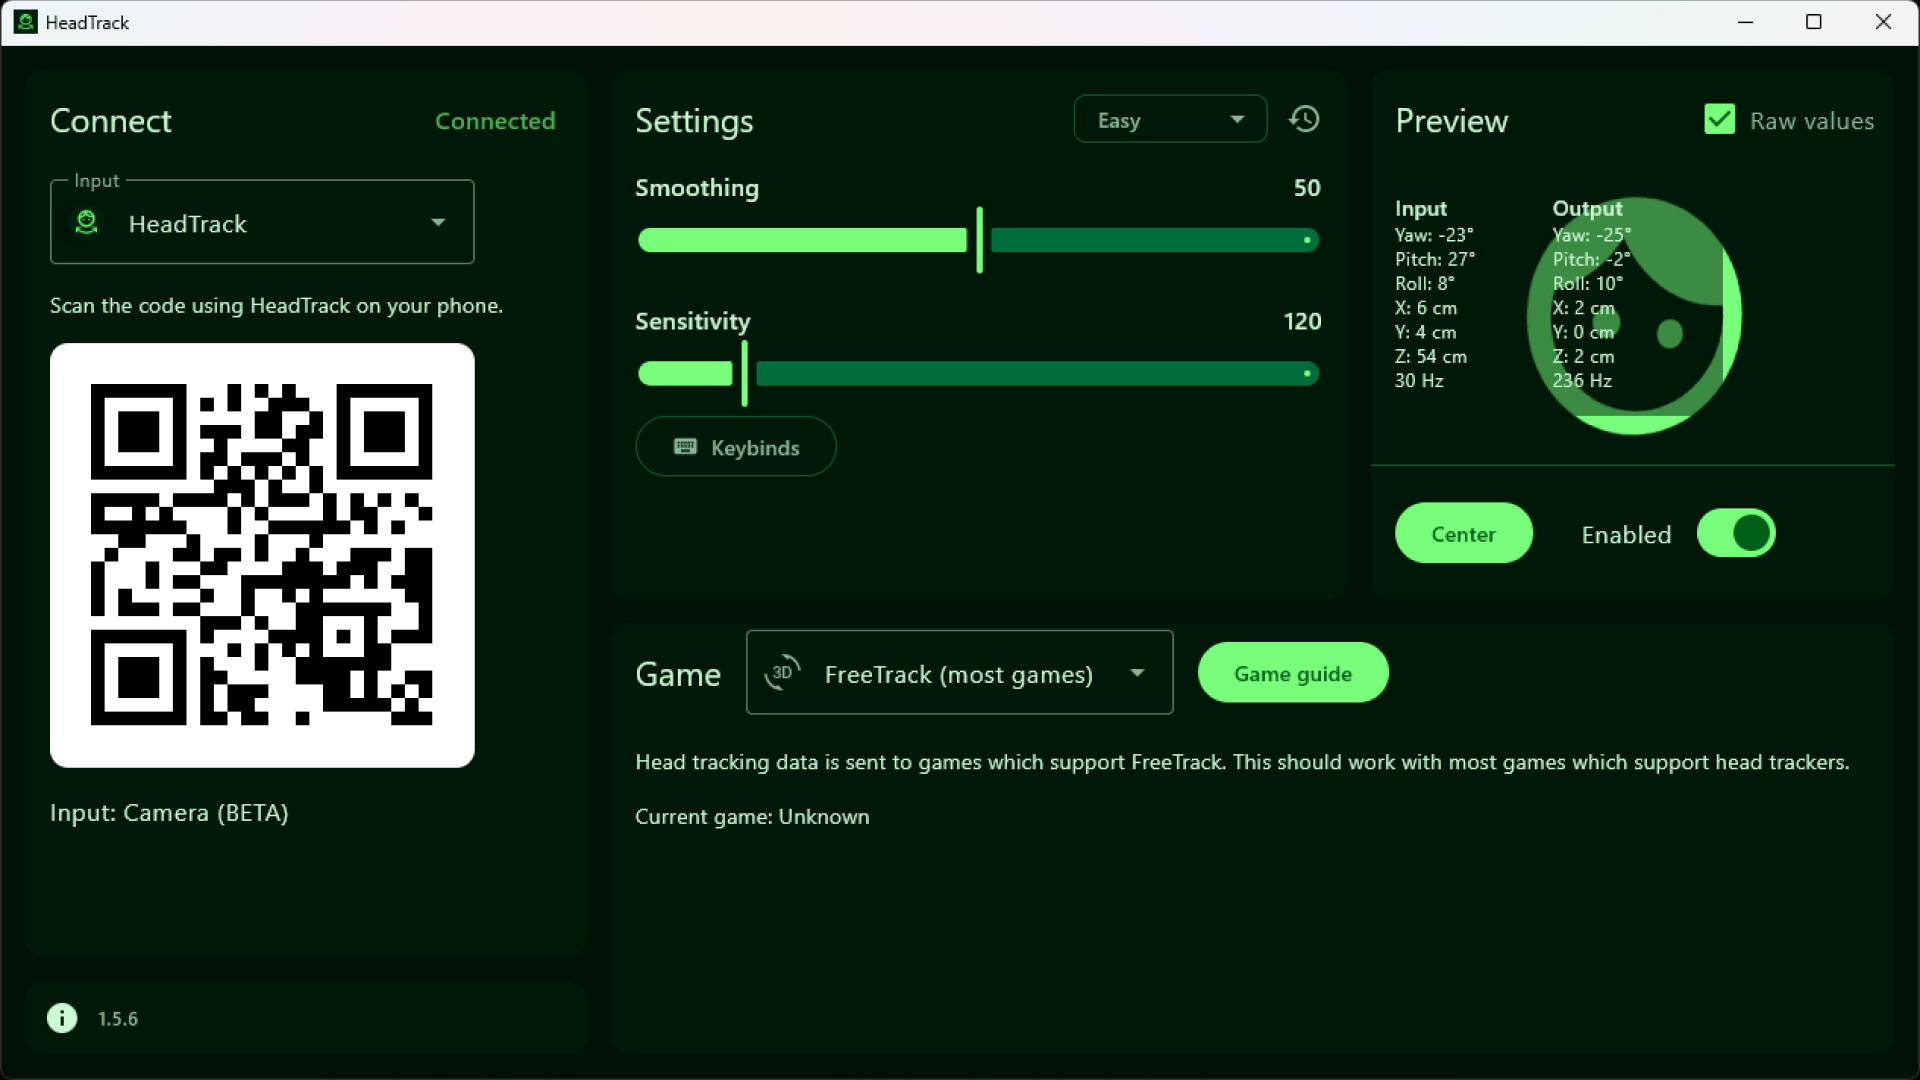Click the head orientation preview circle
The width and height of the screenshot is (1920, 1080).
(1634, 315)
